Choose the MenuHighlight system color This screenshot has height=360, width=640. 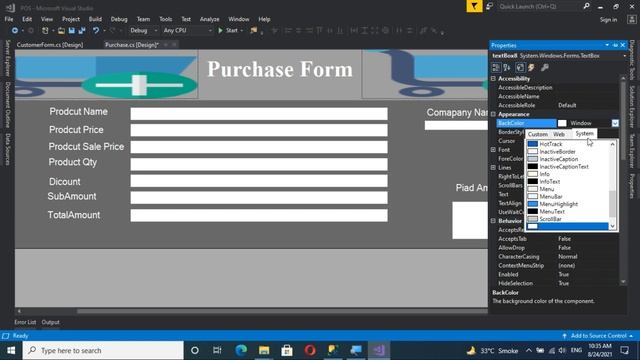click(x=567, y=204)
